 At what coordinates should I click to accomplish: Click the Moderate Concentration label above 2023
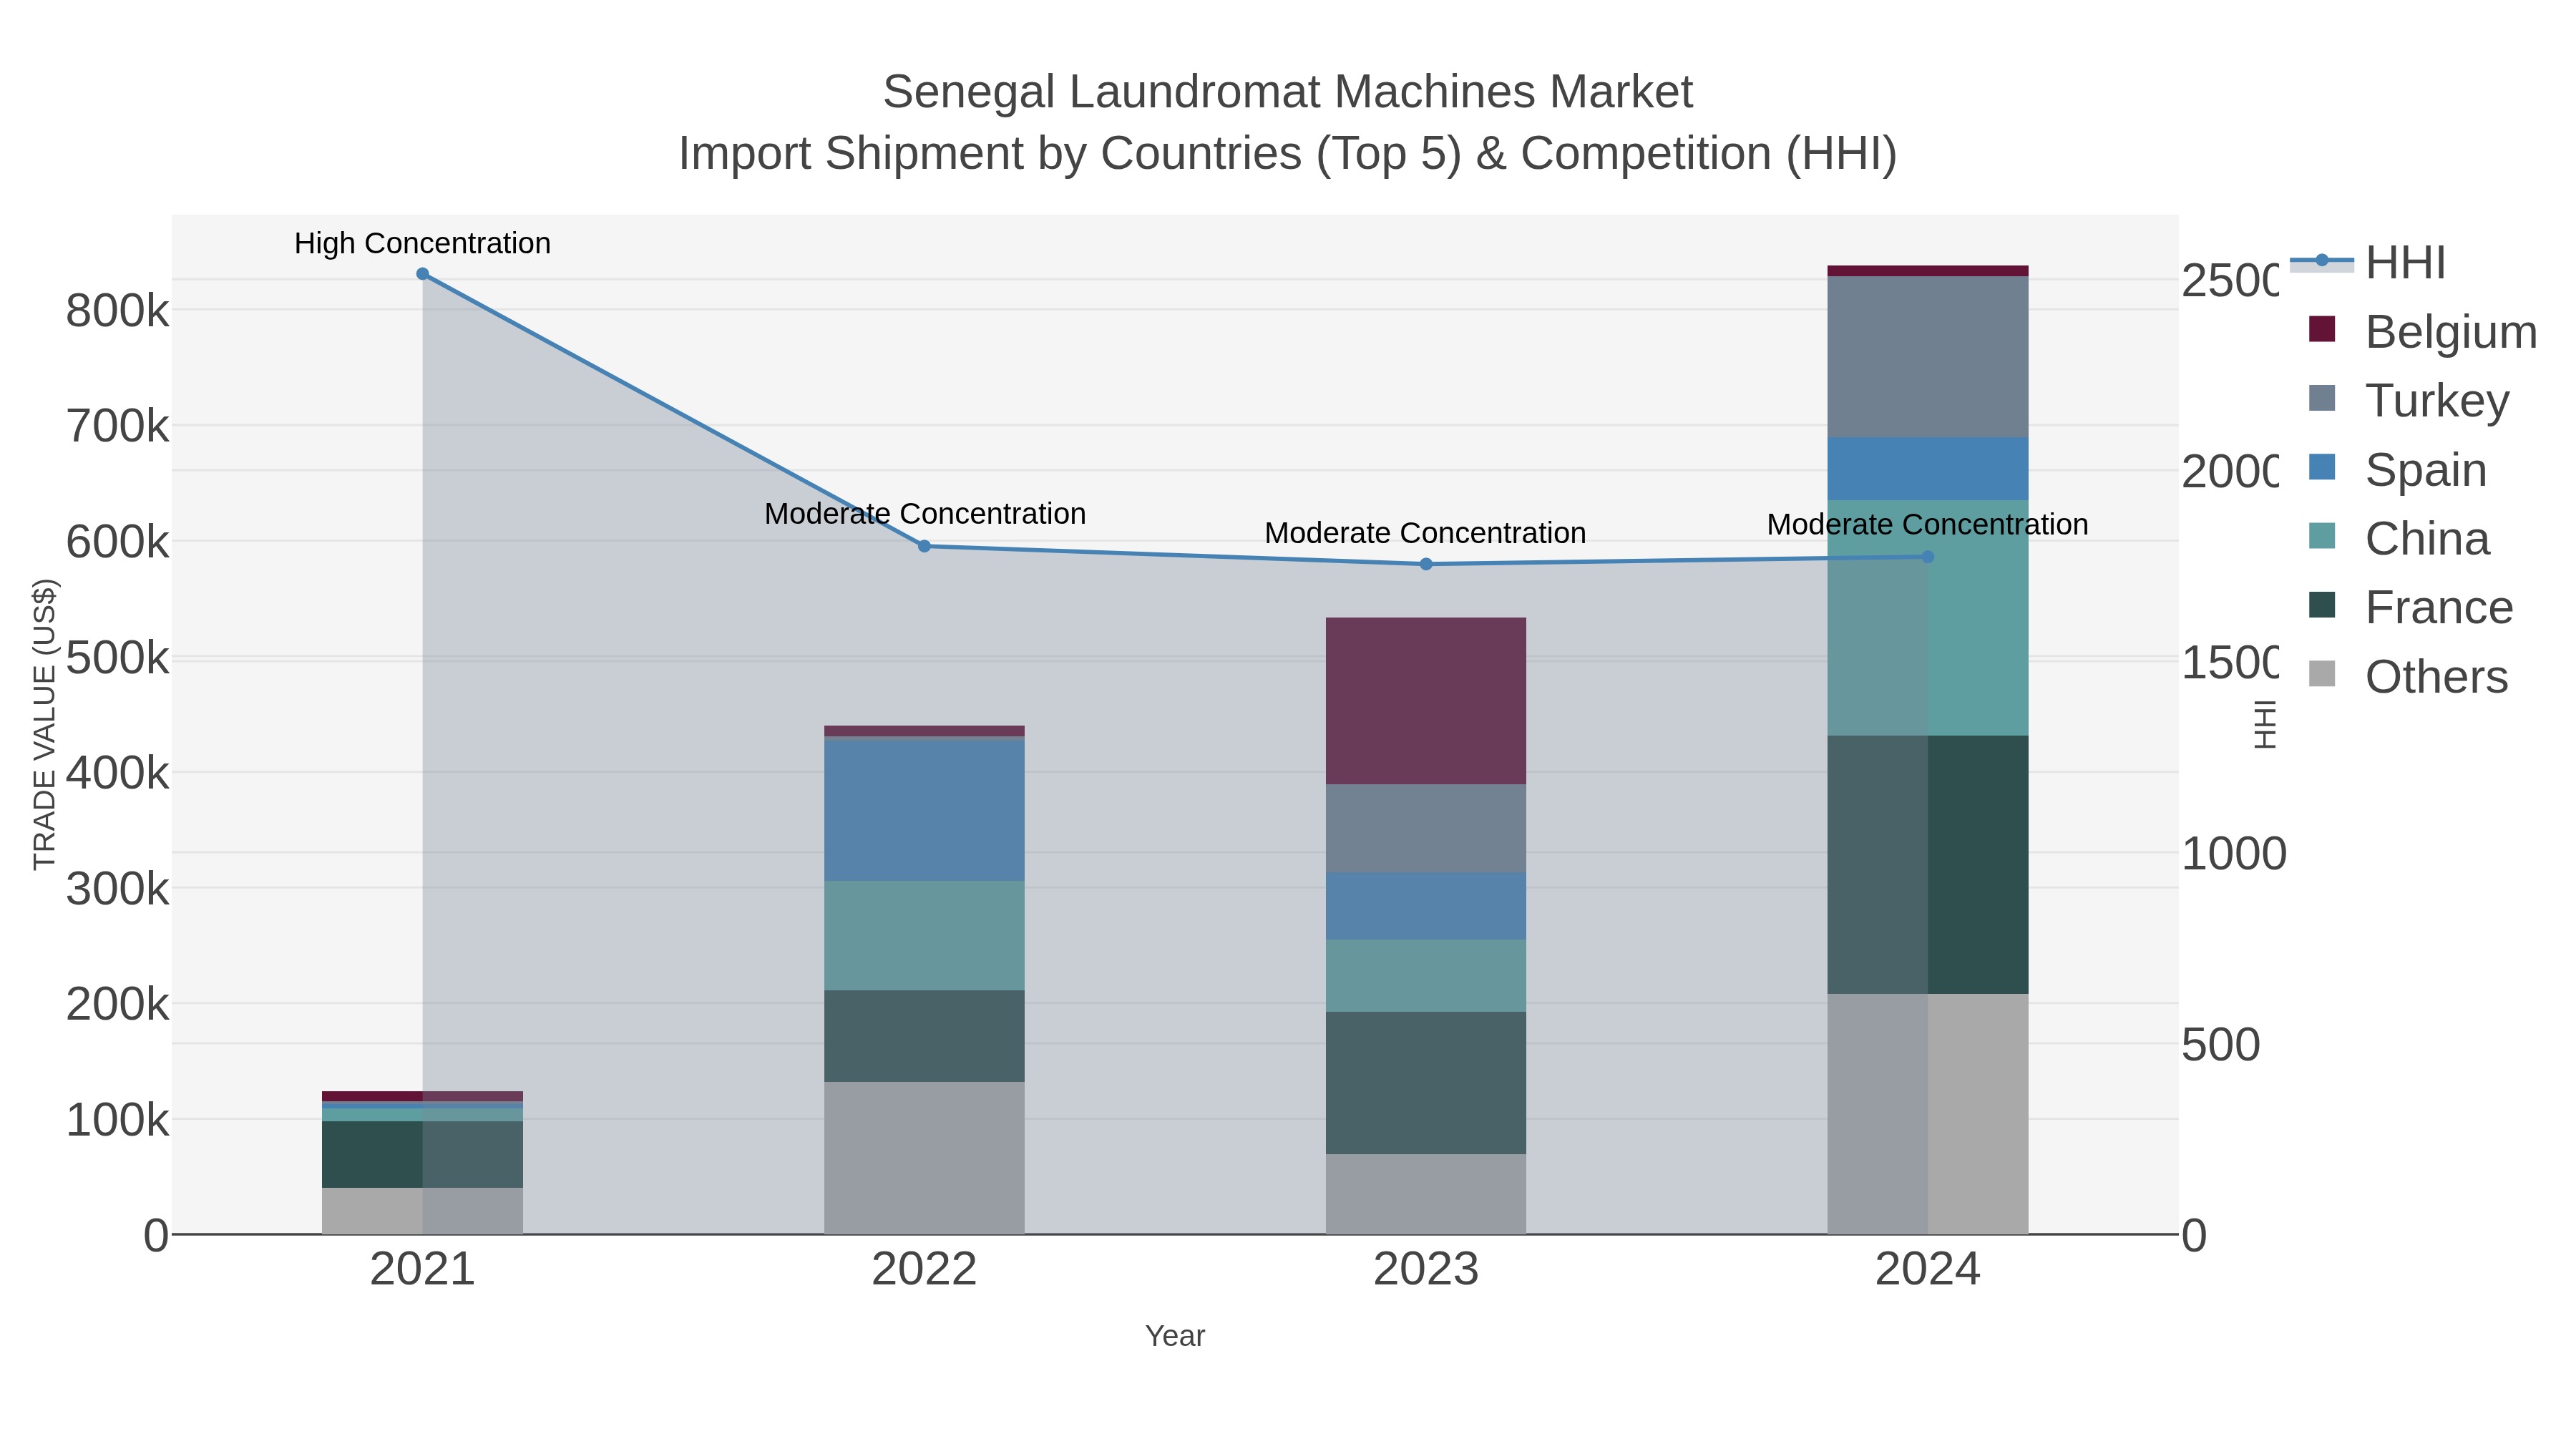pyautogui.click(x=1425, y=533)
